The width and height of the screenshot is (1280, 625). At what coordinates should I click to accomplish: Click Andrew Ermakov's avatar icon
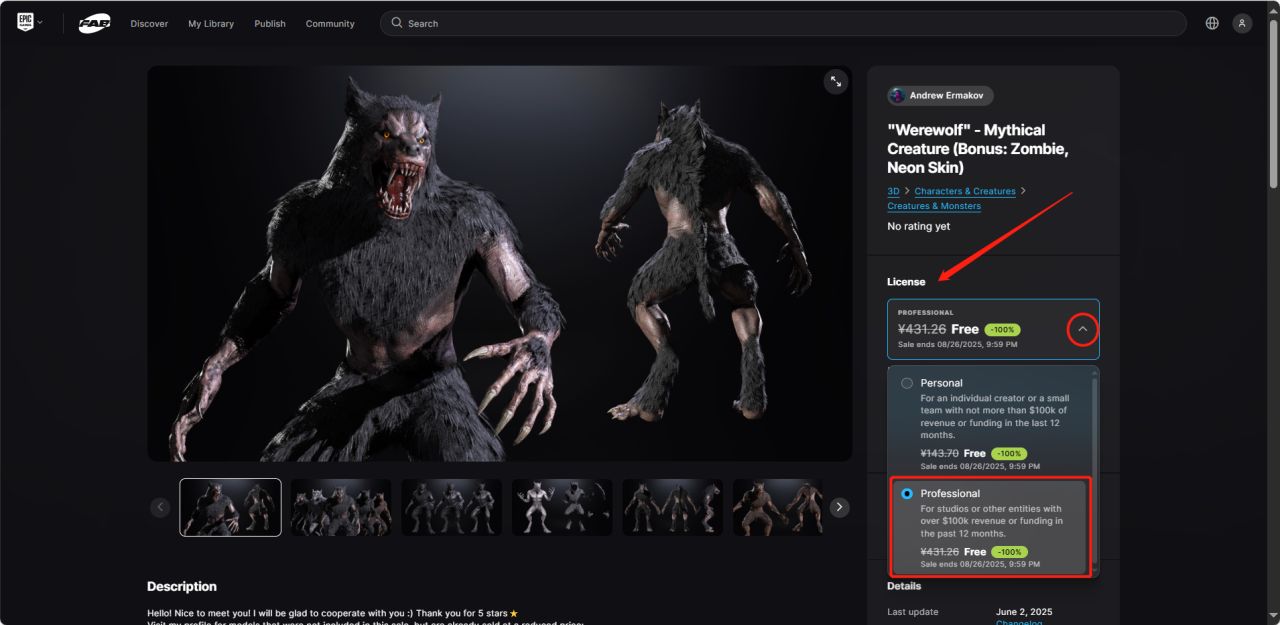897,95
